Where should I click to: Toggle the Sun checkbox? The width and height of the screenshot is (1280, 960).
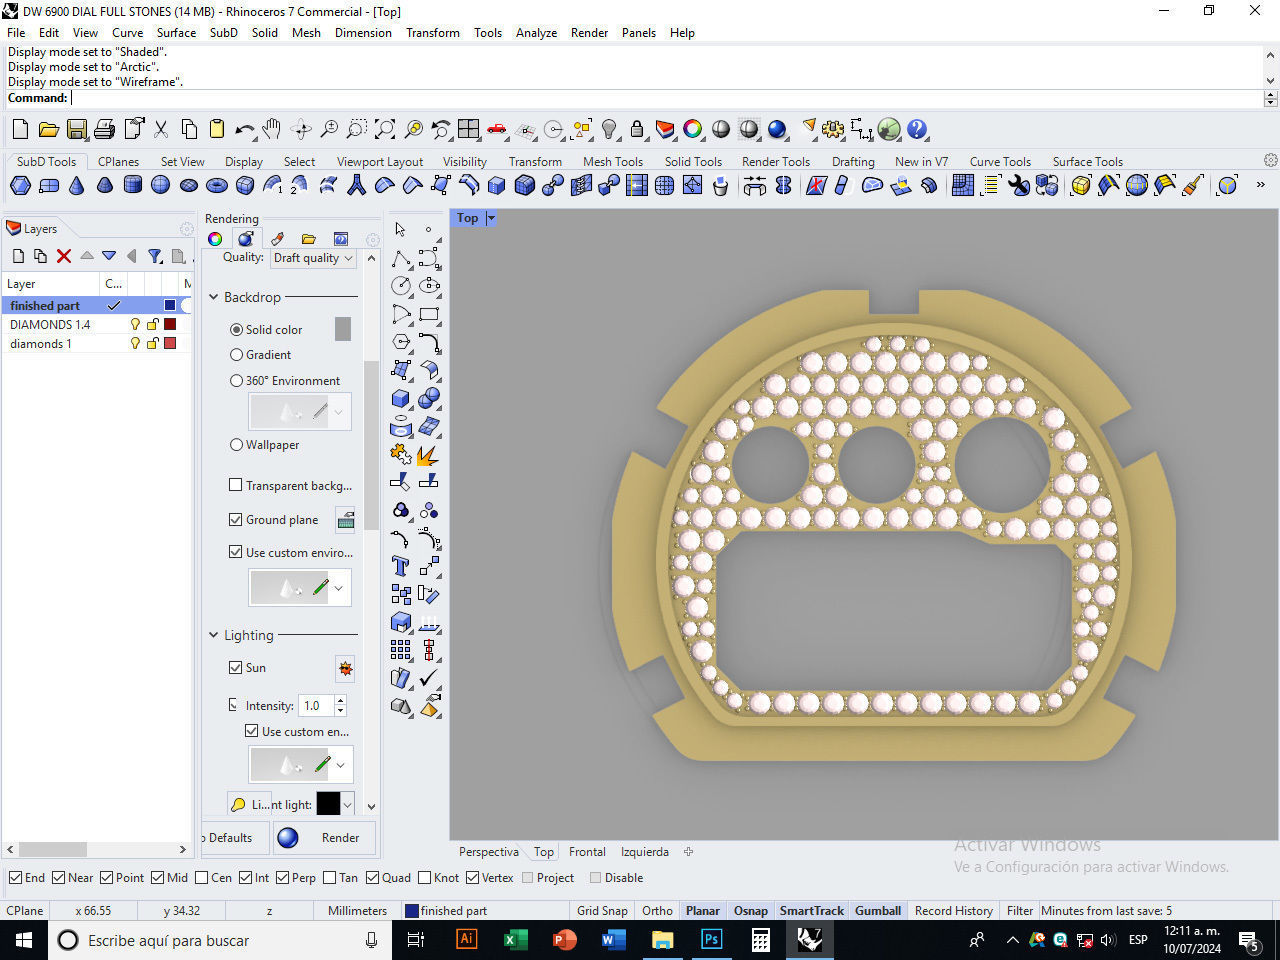tap(236, 667)
